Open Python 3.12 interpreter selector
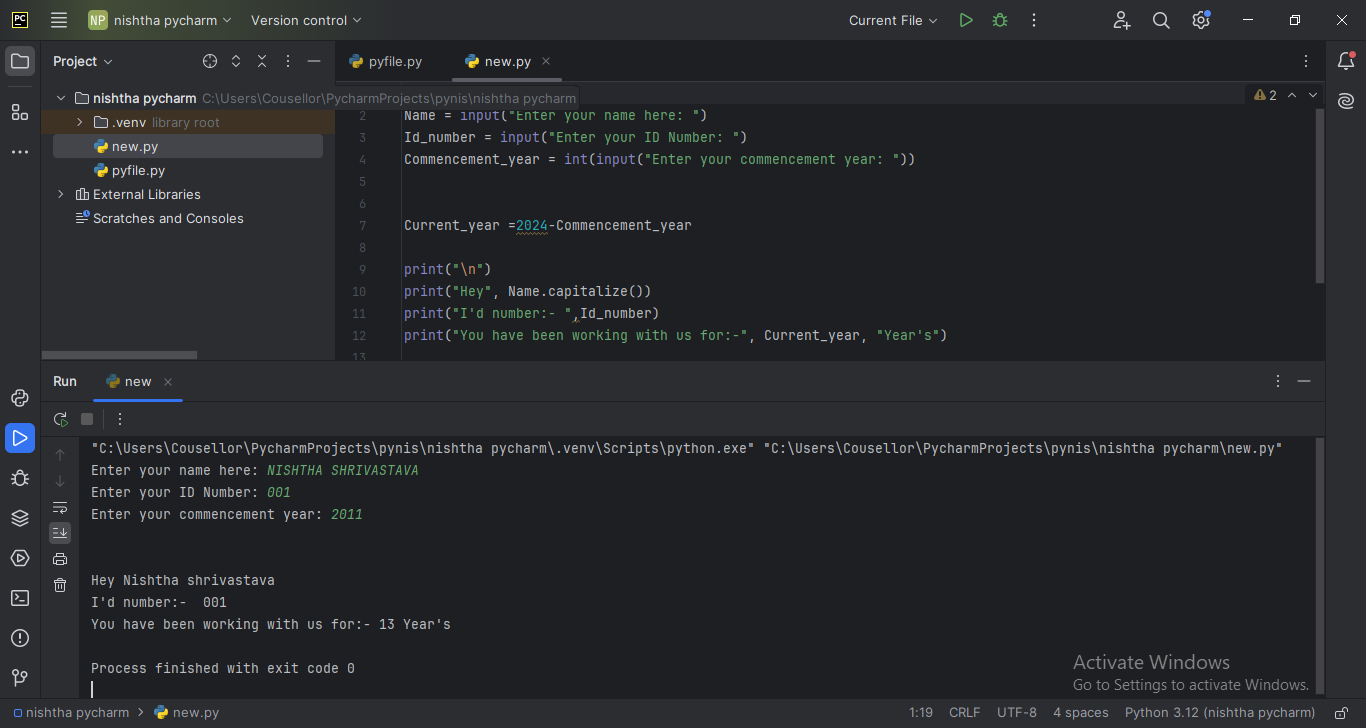The image size is (1366, 728). (1220, 713)
